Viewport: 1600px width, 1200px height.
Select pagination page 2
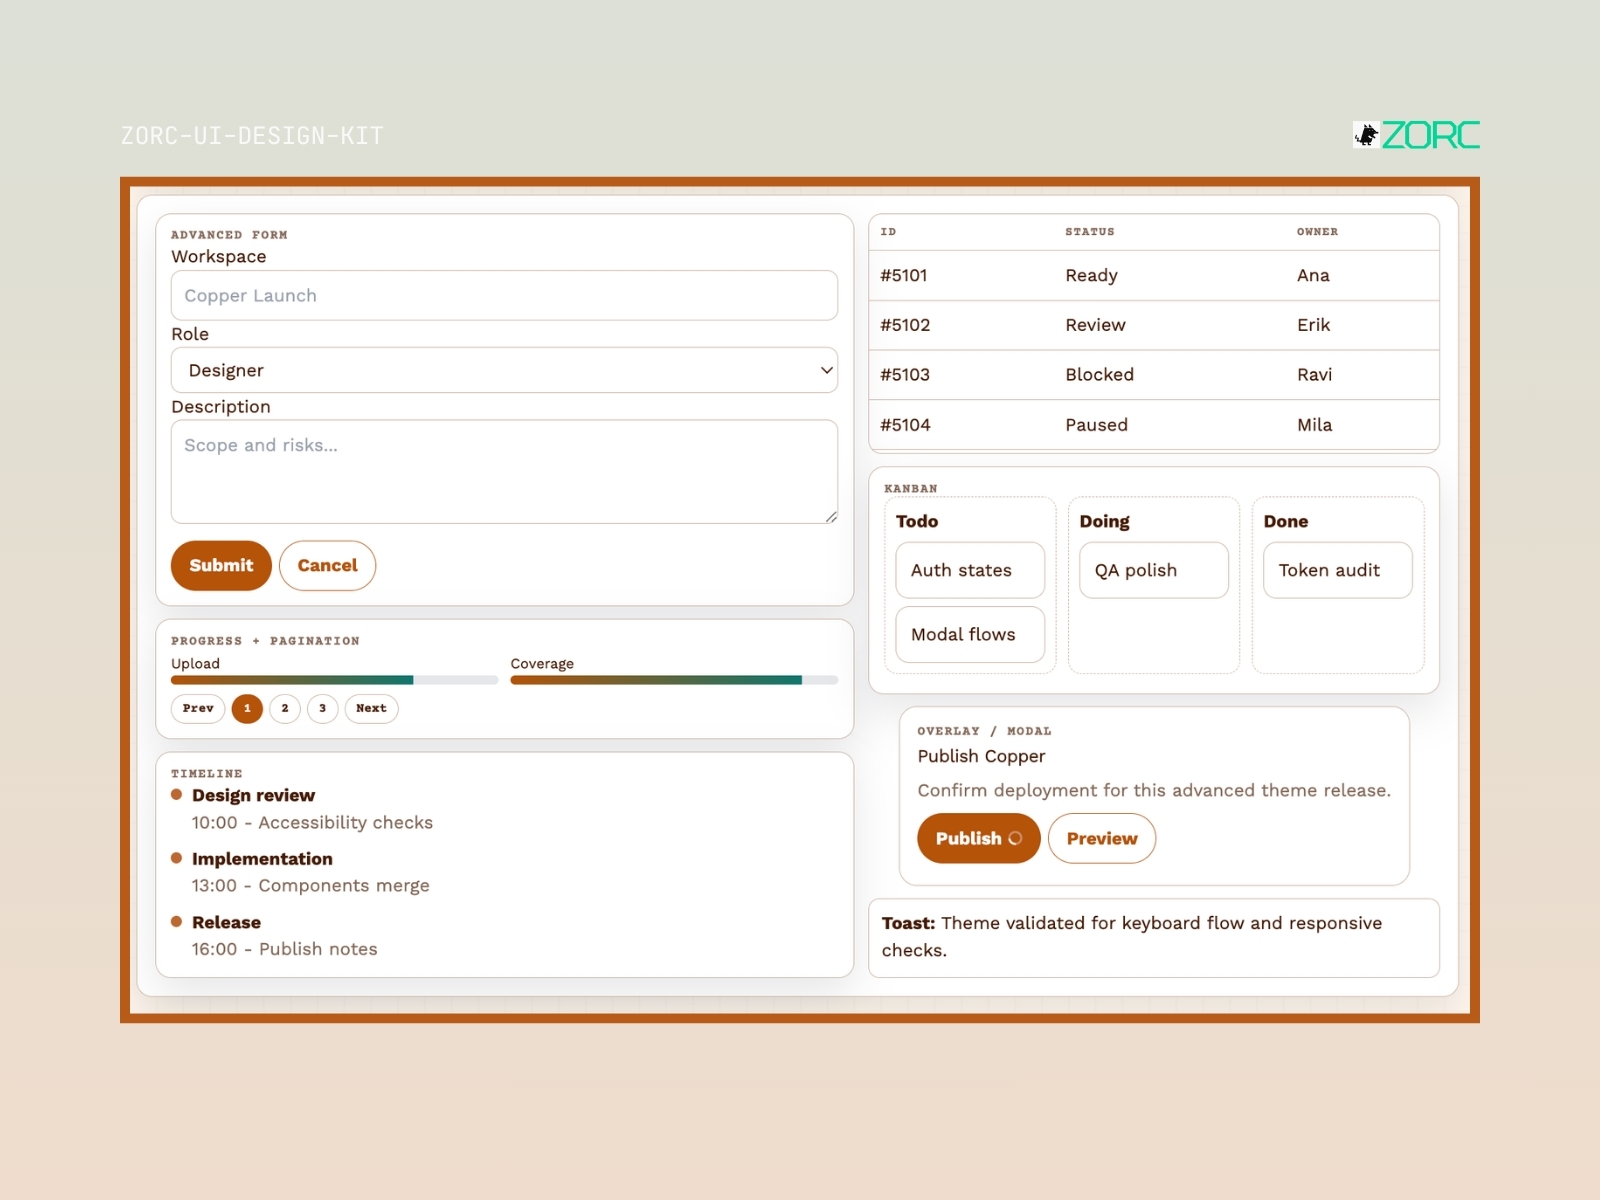click(285, 708)
